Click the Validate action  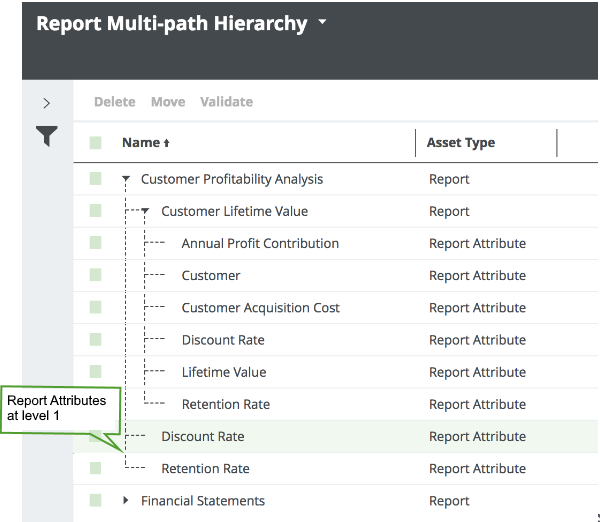point(226,102)
